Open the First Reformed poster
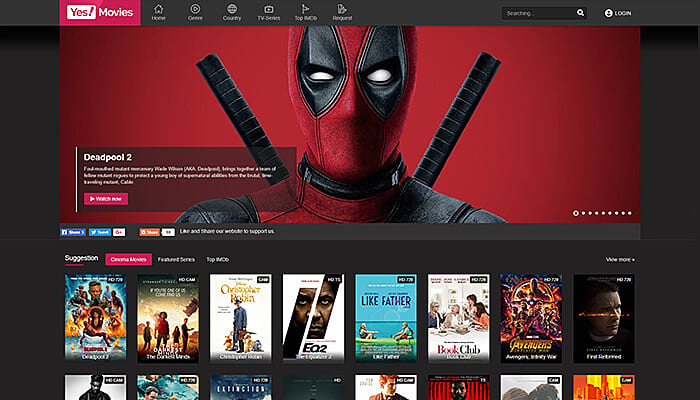 [604, 318]
